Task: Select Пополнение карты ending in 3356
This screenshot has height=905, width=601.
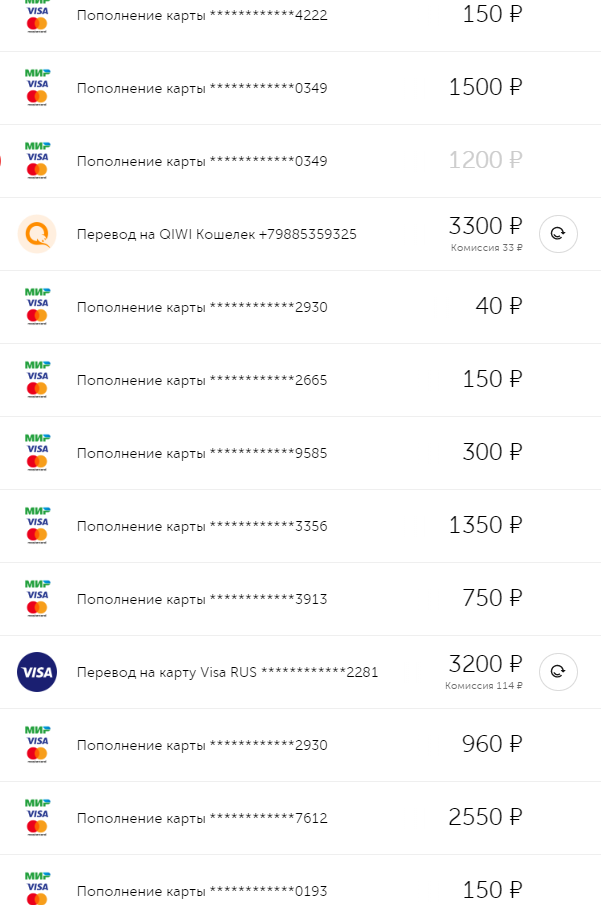Action: click(x=201, y=527)
